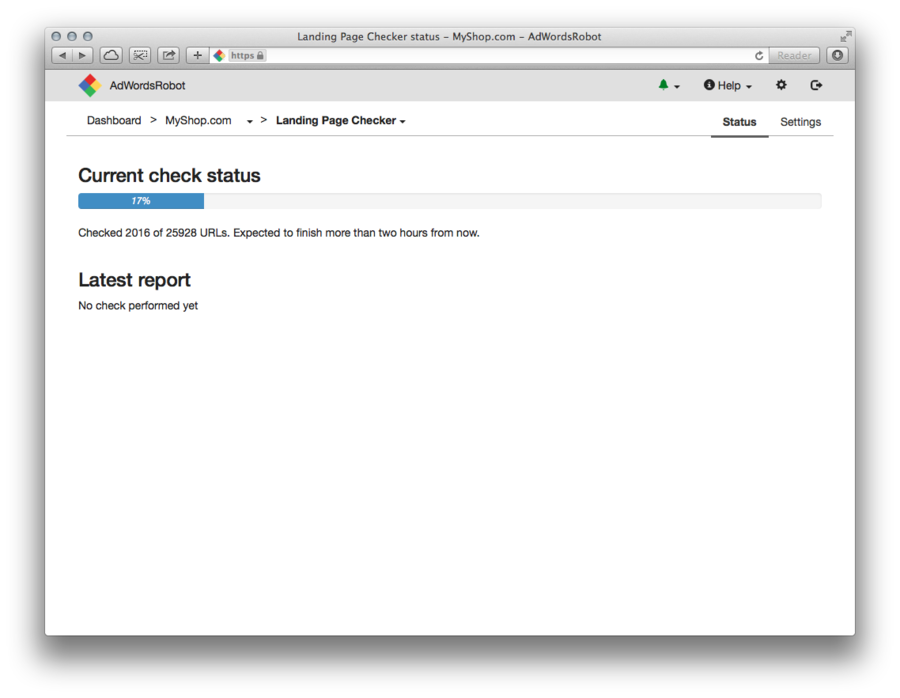Switch to the Settings tab
This screenshot has height=698, width=900.
800,122
